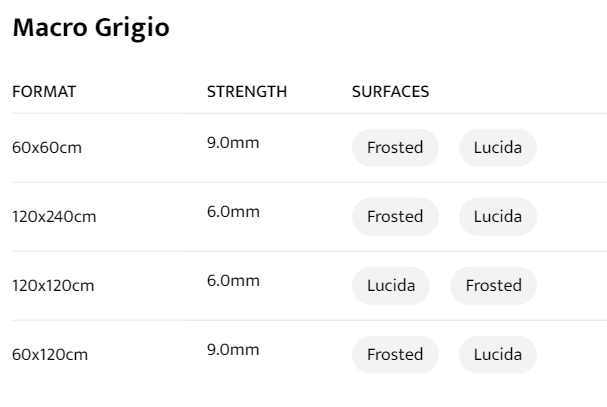Choose Lucida surface for 120x240cm format

pyautogui.click(x=498, y=216)
